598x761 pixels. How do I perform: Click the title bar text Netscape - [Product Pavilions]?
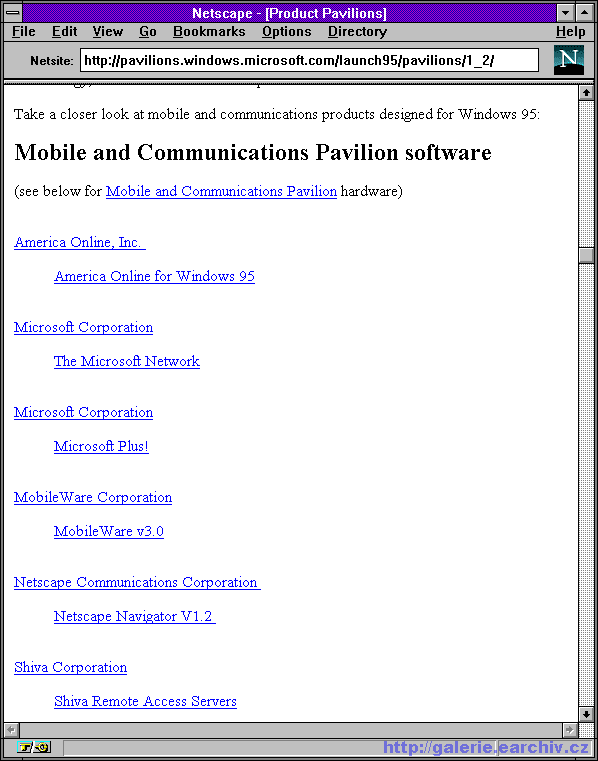click(289, 13)
